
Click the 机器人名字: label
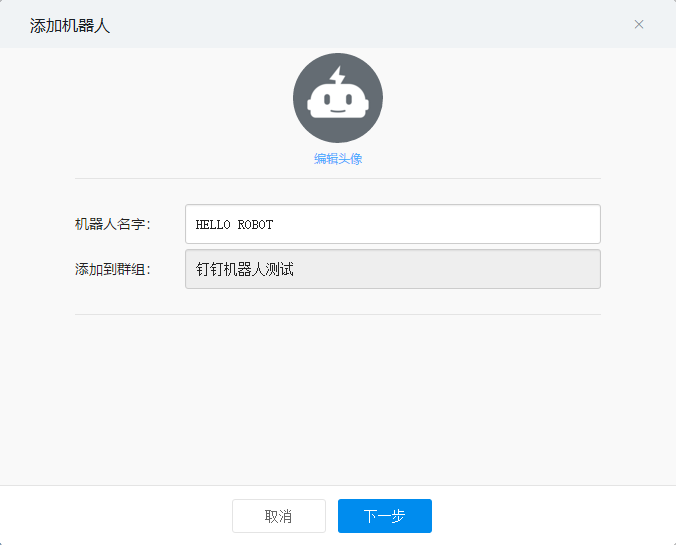[113, 224]
